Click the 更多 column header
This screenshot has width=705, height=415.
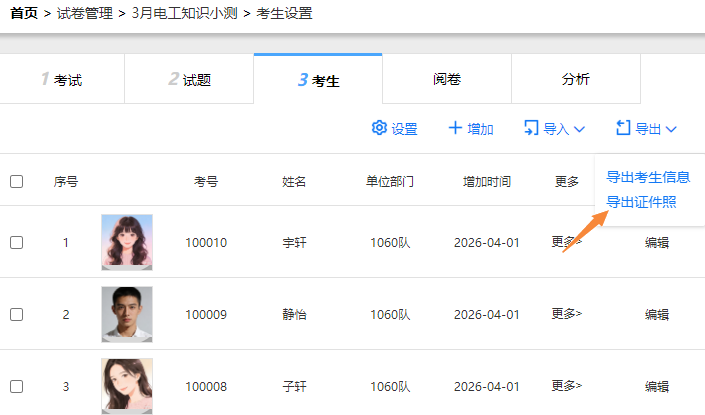567,182
